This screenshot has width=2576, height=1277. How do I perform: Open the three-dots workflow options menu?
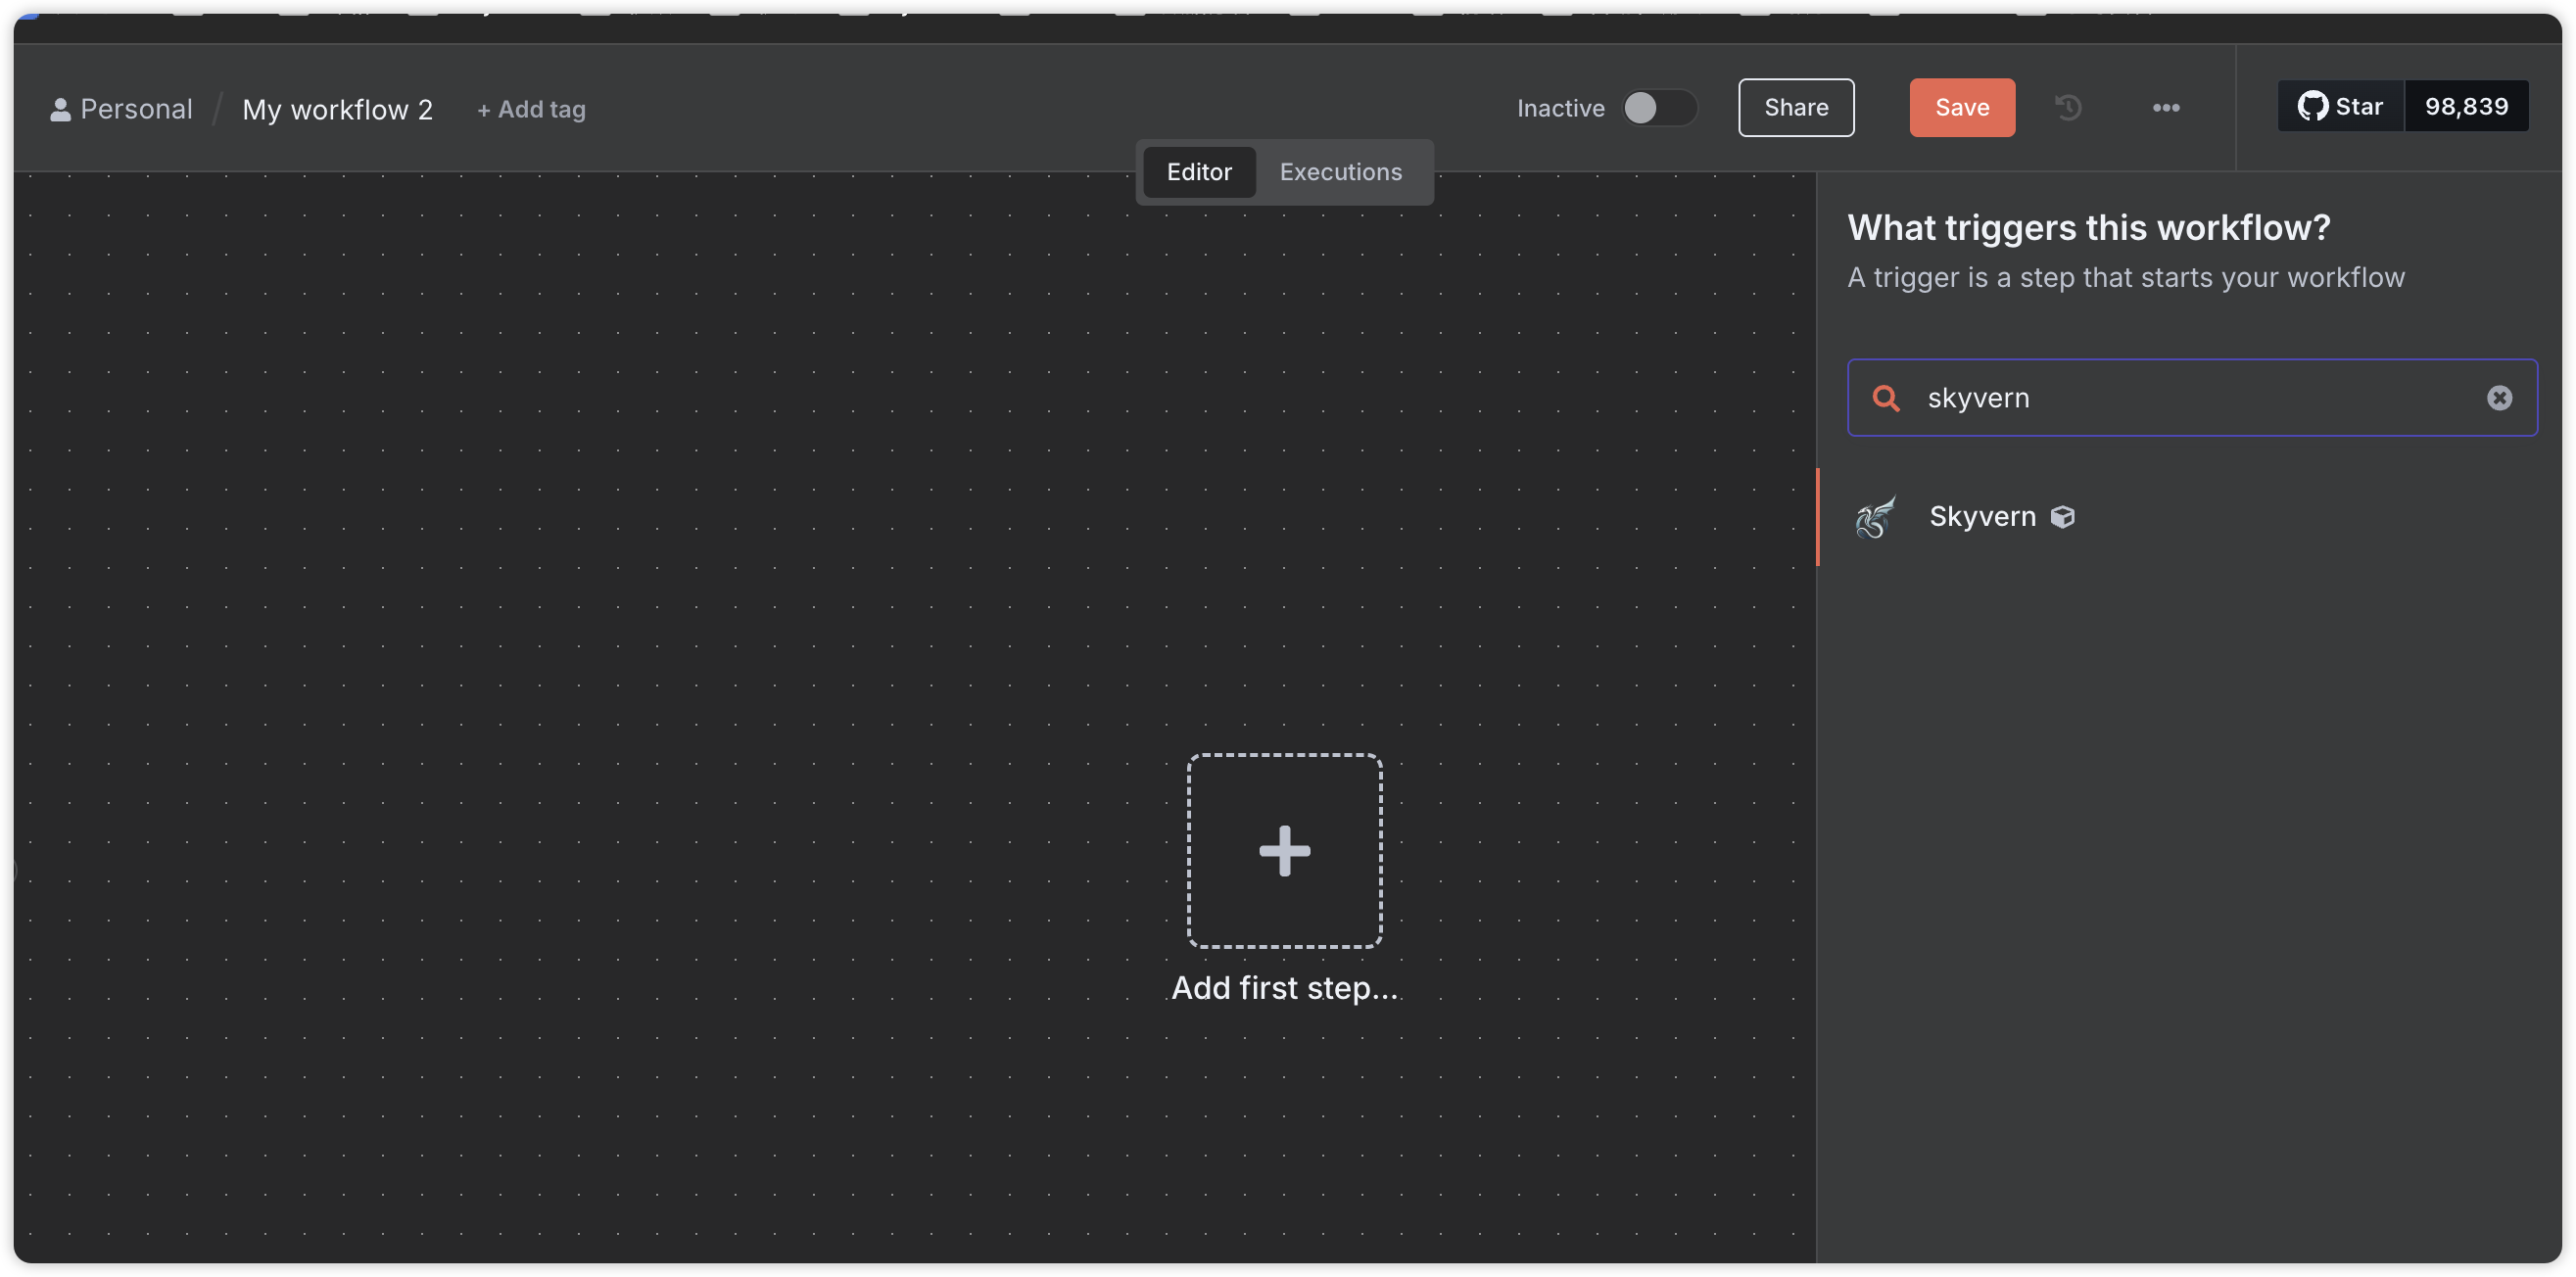(2165, 107)
